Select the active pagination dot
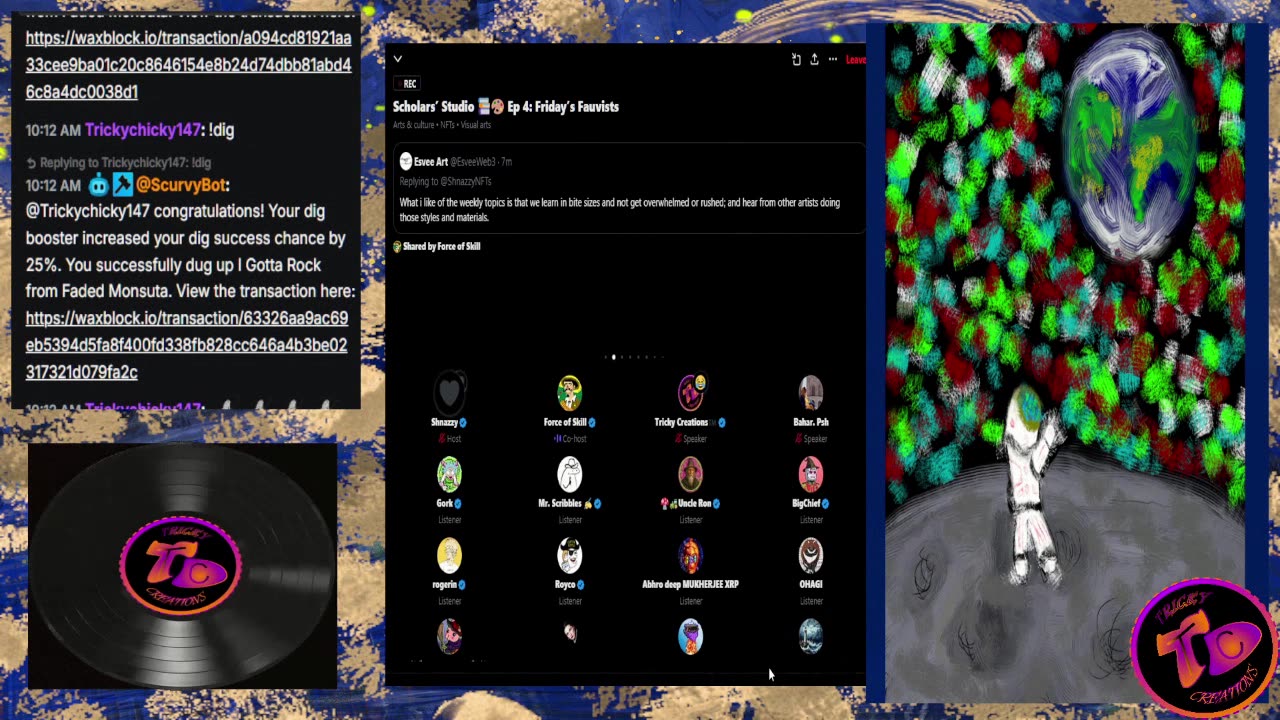The image size is (1280, 720). click(x=614, y=357)
